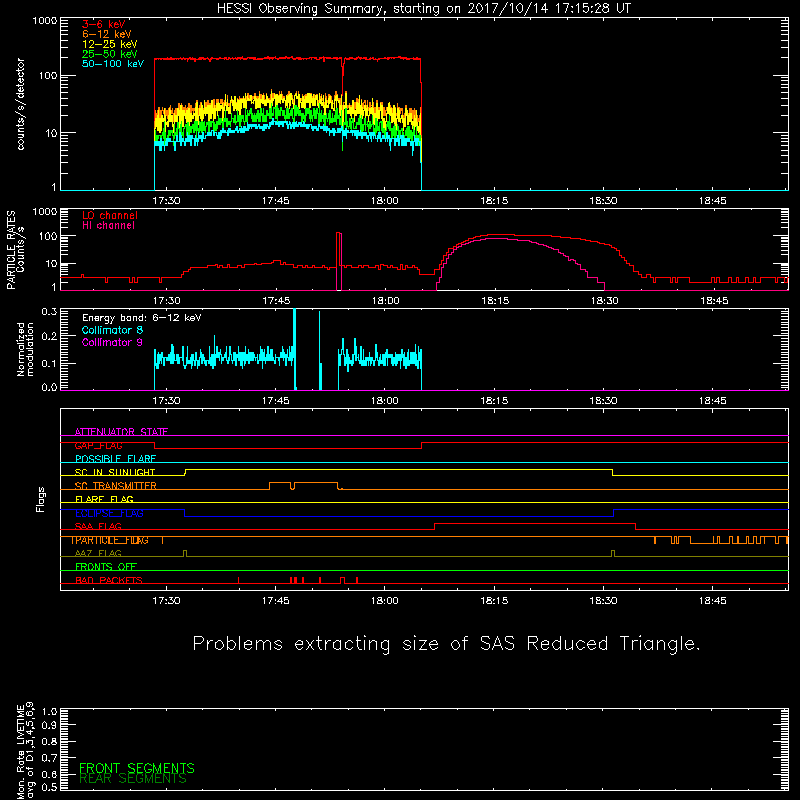Click the 18:45 time label under Normalized modulation plot

[x=712, y=401]
